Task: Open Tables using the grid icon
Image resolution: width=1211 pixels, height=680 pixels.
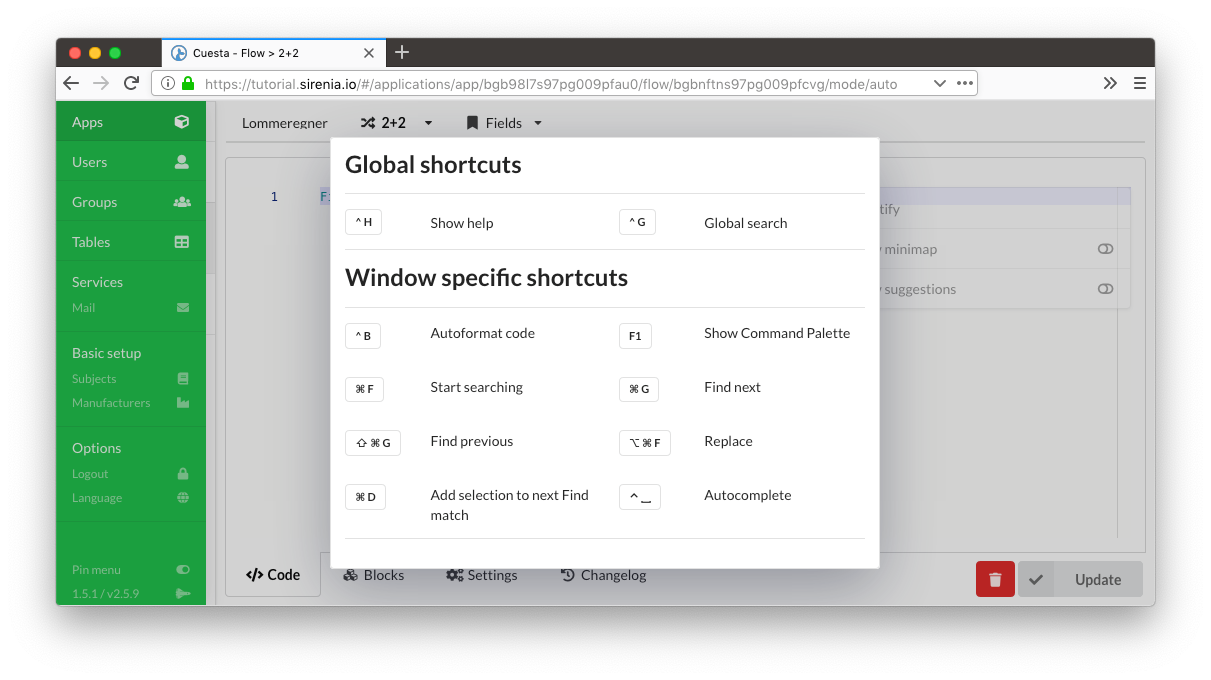Action: [183, 241]
